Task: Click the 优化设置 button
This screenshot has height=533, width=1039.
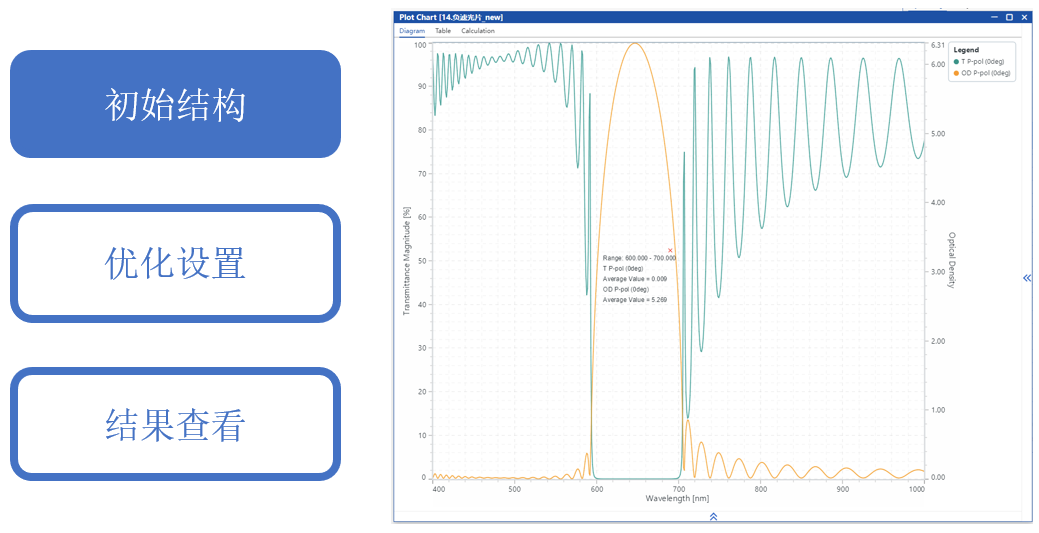Action: pos(175,263)
